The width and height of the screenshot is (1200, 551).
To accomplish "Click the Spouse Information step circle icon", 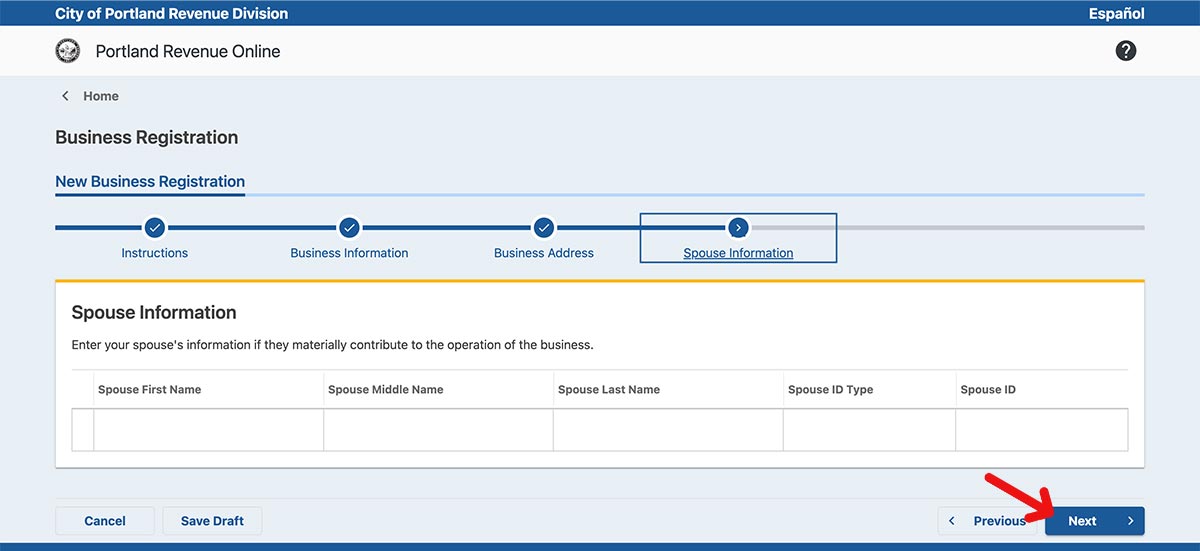I will (x=738, y=227).
